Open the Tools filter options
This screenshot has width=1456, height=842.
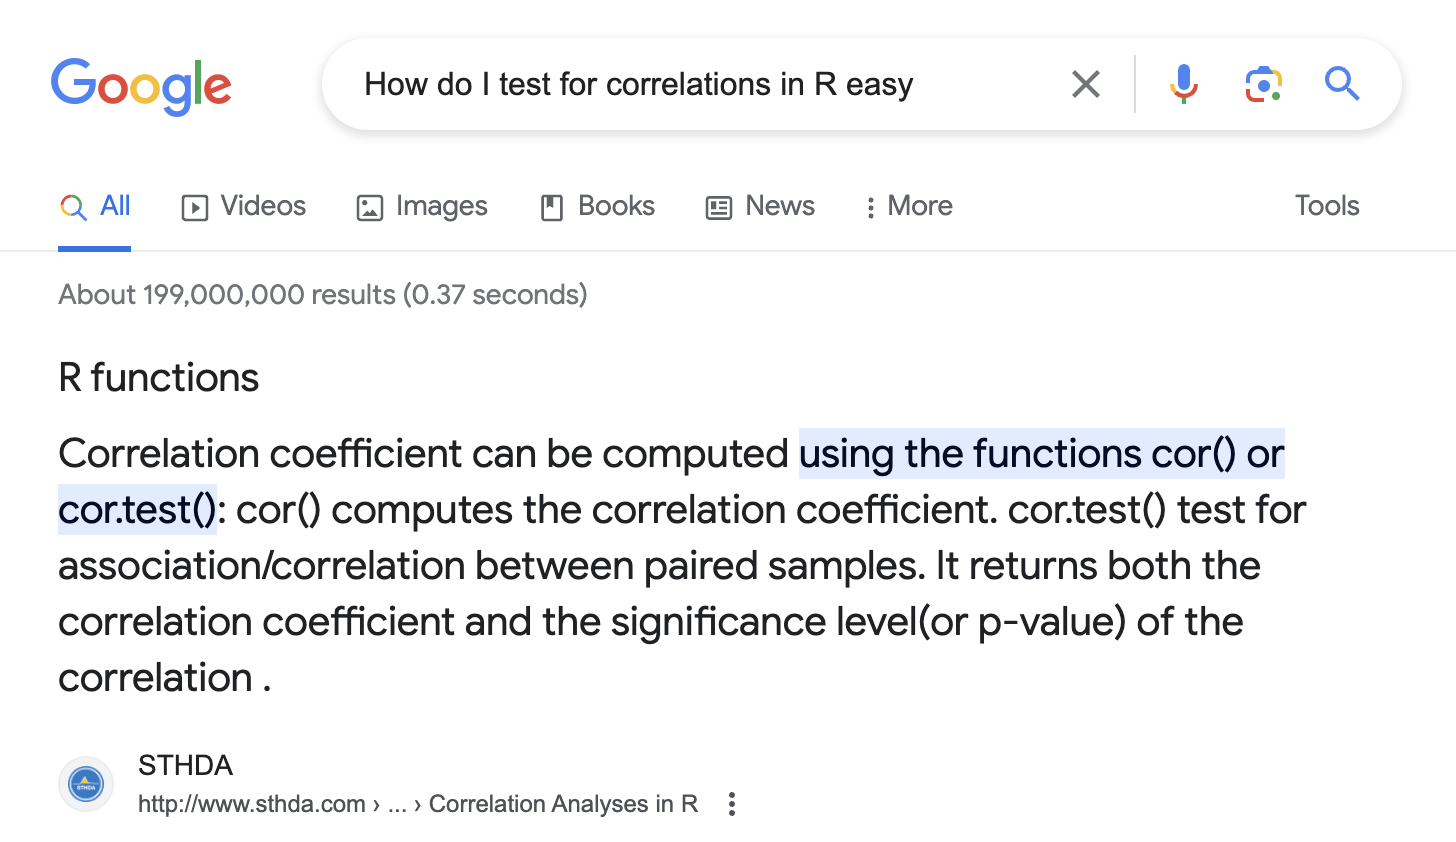point(1327,206)
